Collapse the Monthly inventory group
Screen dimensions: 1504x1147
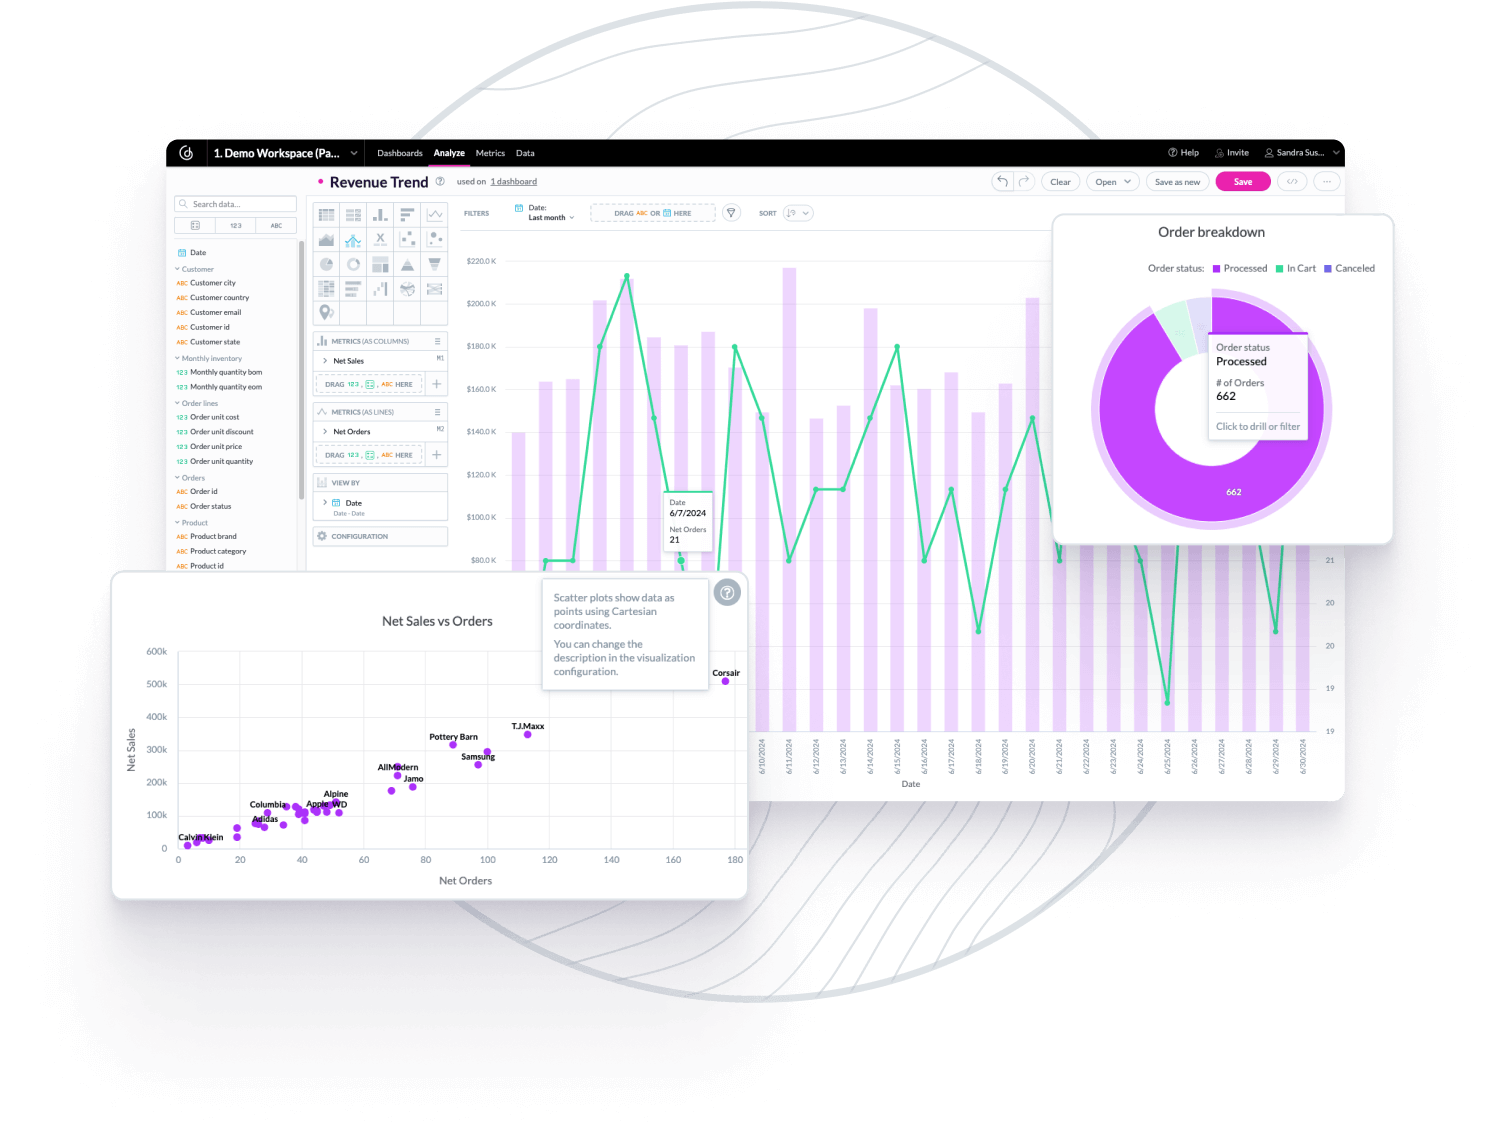pos(208,358)
